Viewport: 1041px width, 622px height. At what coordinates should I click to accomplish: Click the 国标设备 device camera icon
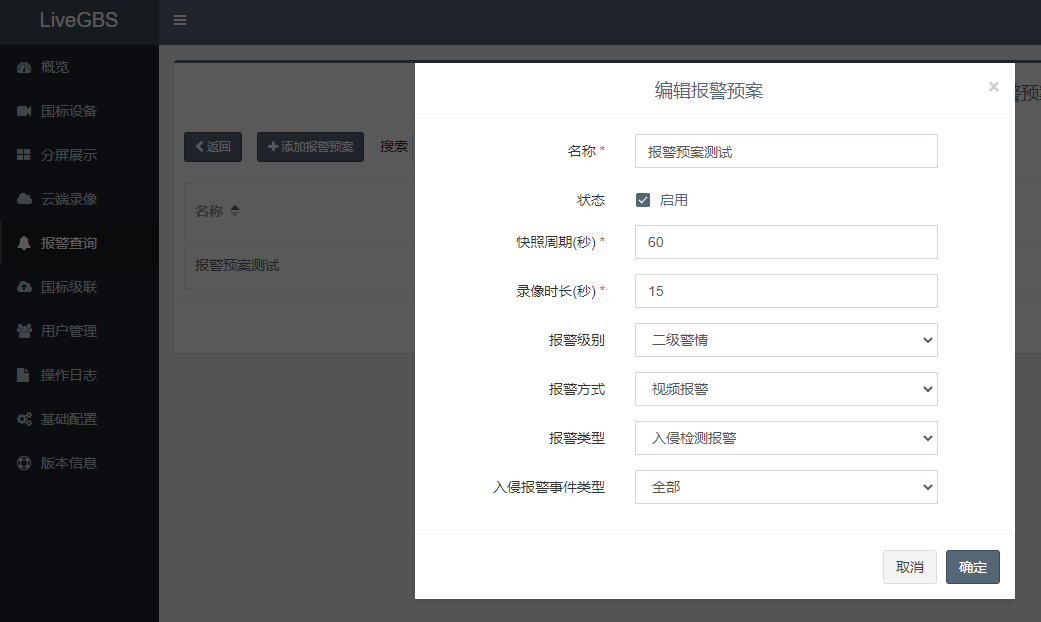pyautogui.click(x=22, y=110)
